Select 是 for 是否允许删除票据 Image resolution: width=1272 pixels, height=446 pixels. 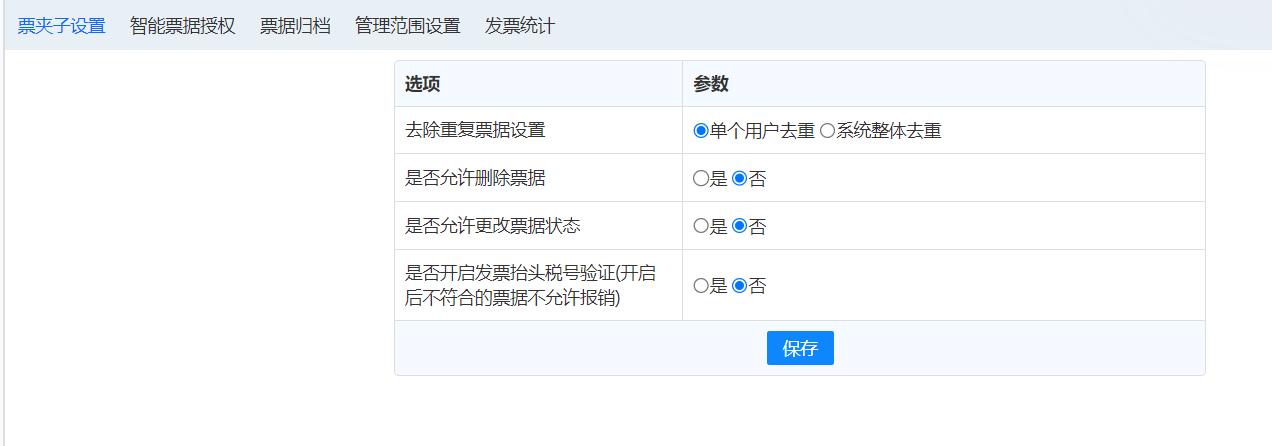[701, 179]
